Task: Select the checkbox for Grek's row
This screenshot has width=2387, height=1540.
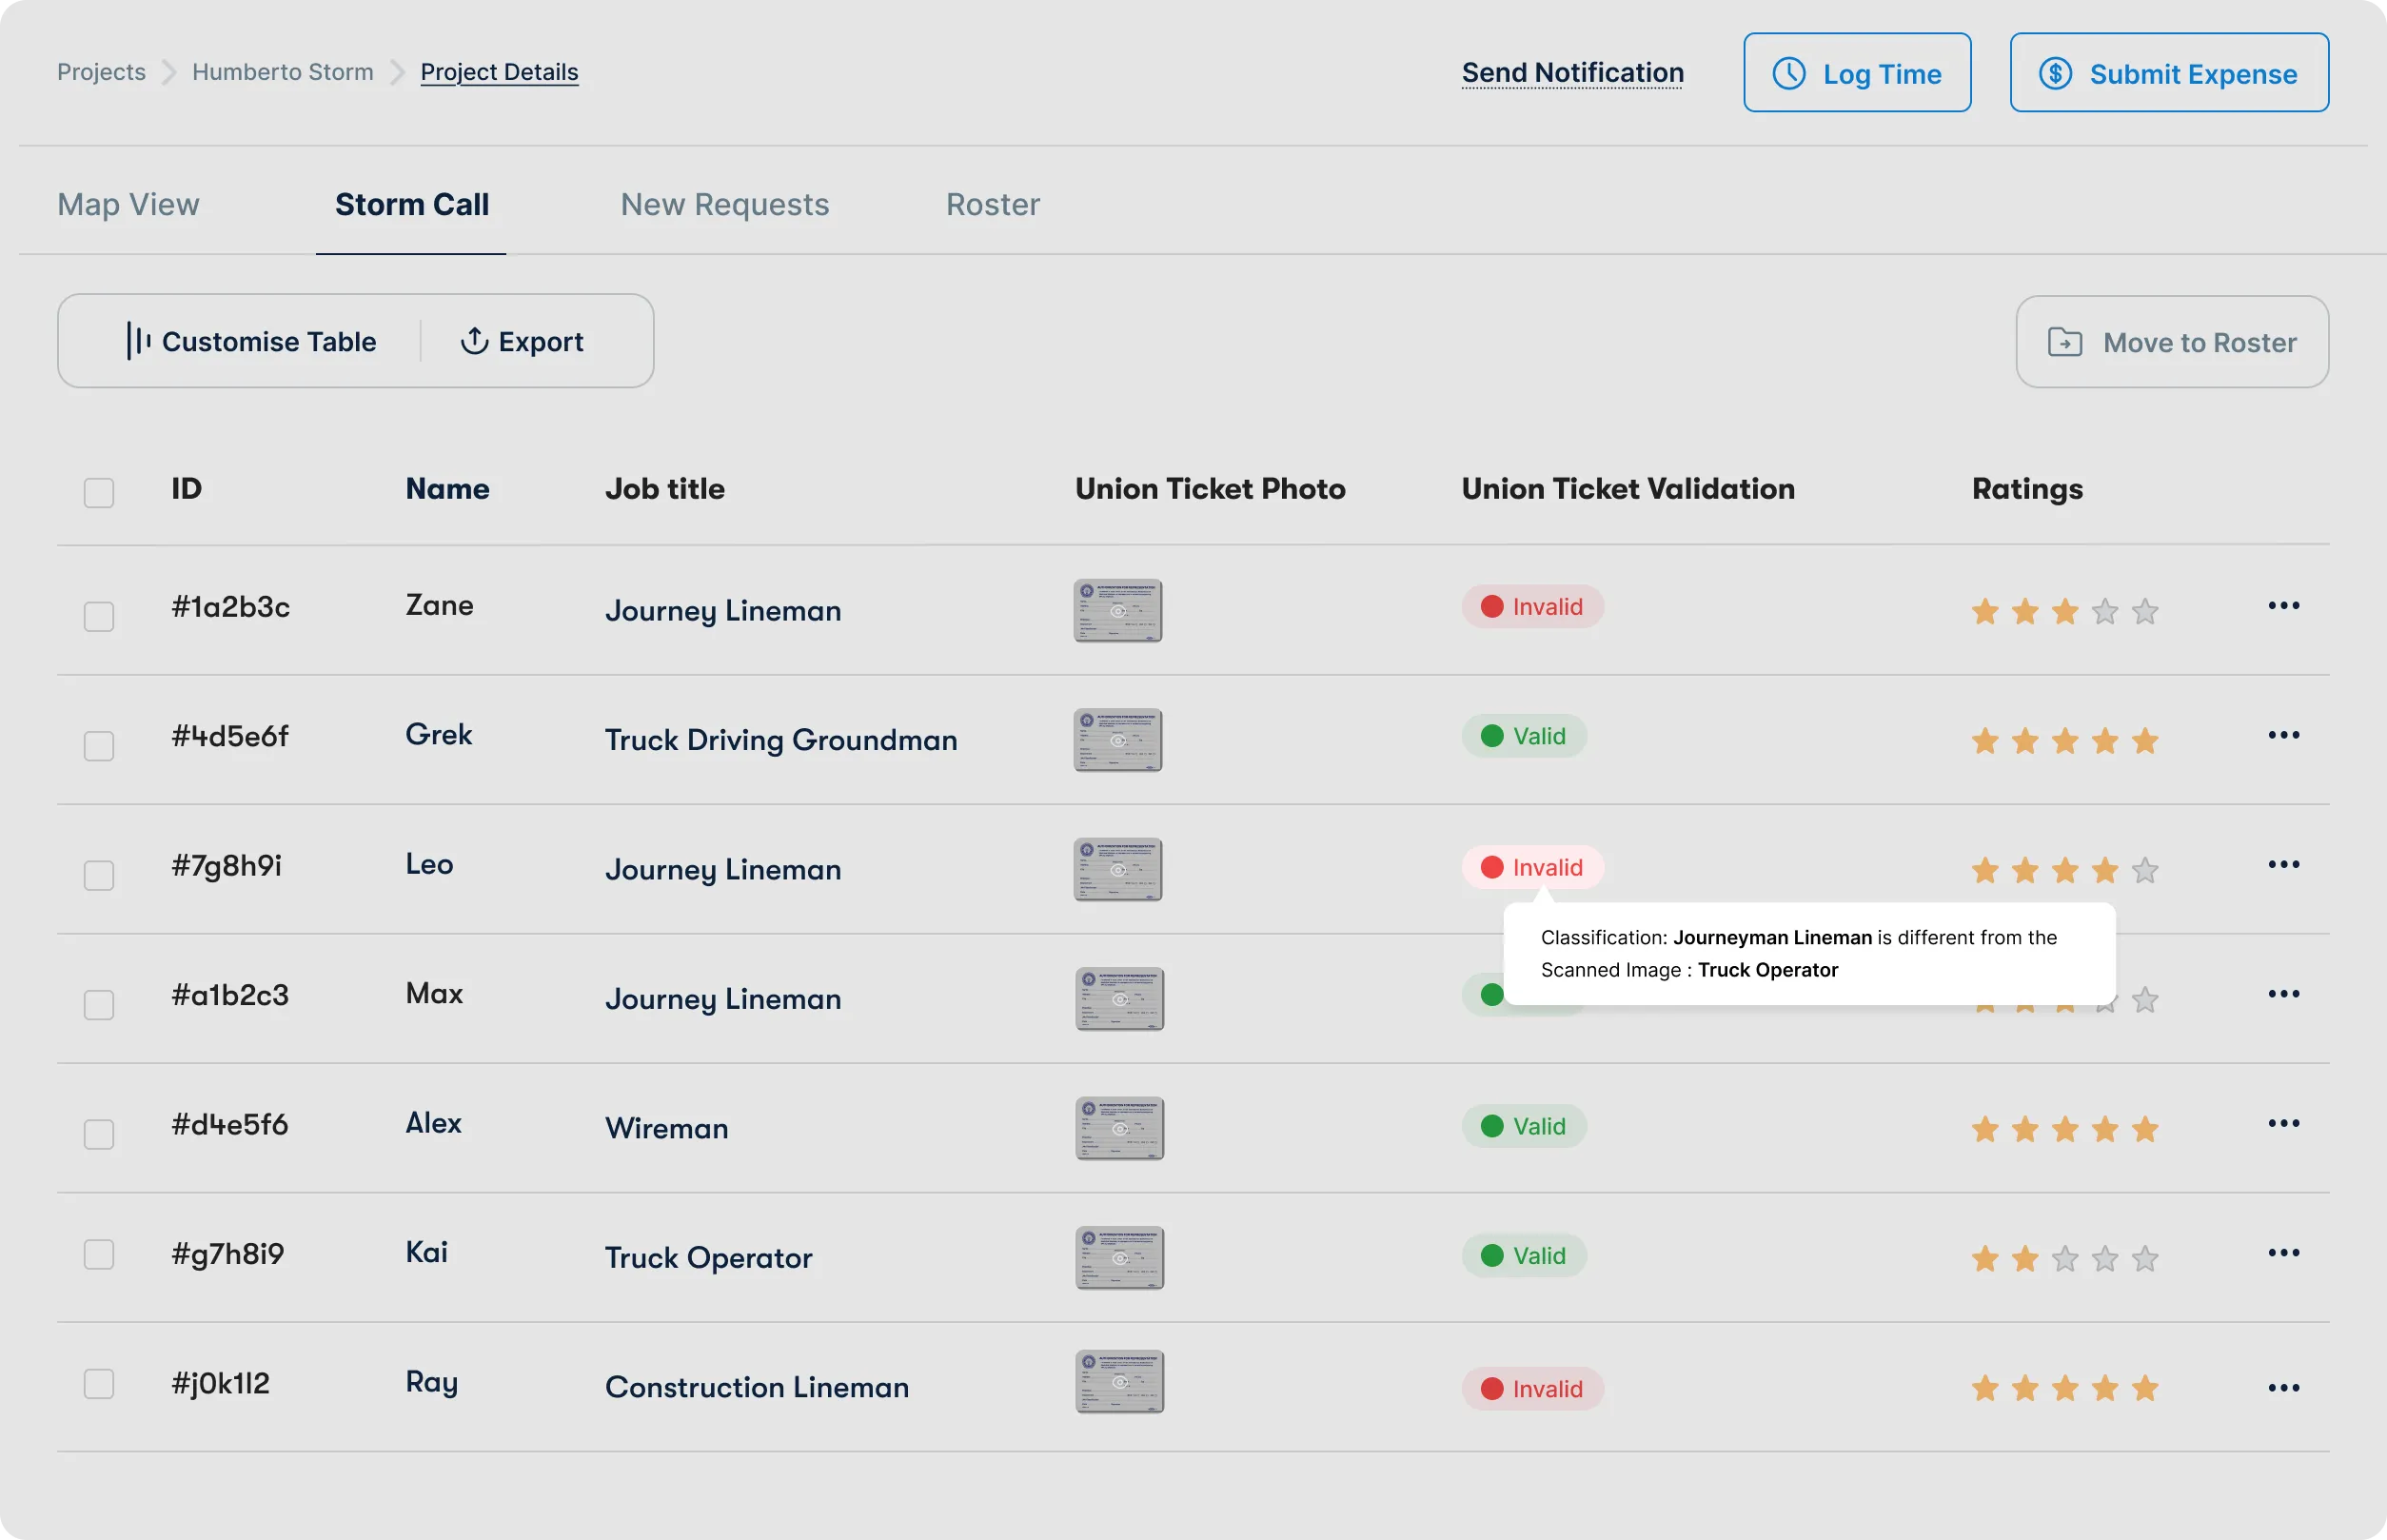Action: (x=99, y=746)
